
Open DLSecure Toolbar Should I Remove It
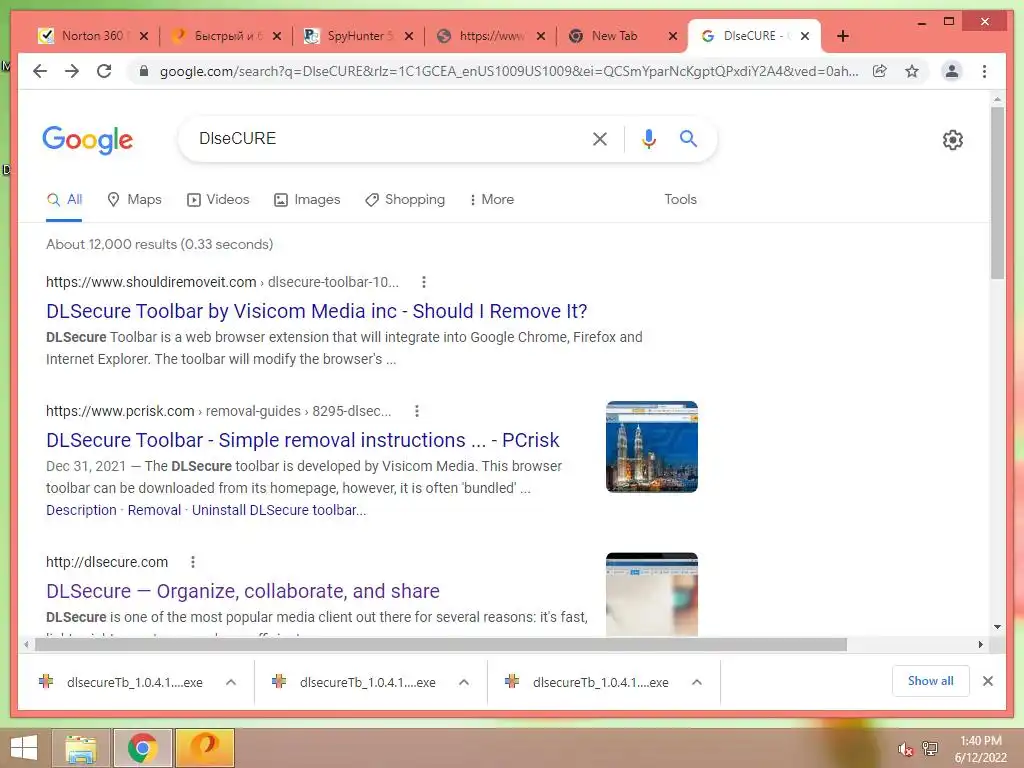point(317,311)
